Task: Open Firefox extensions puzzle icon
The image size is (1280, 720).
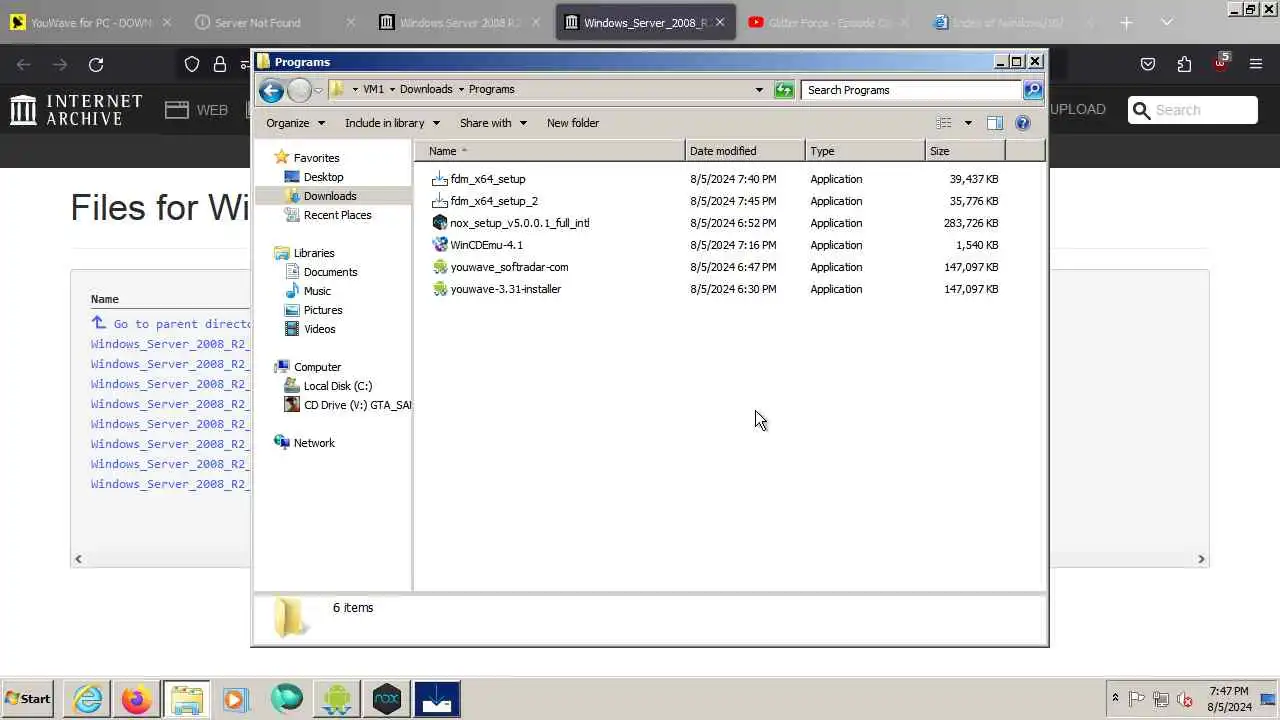Action: [1184, 64]
